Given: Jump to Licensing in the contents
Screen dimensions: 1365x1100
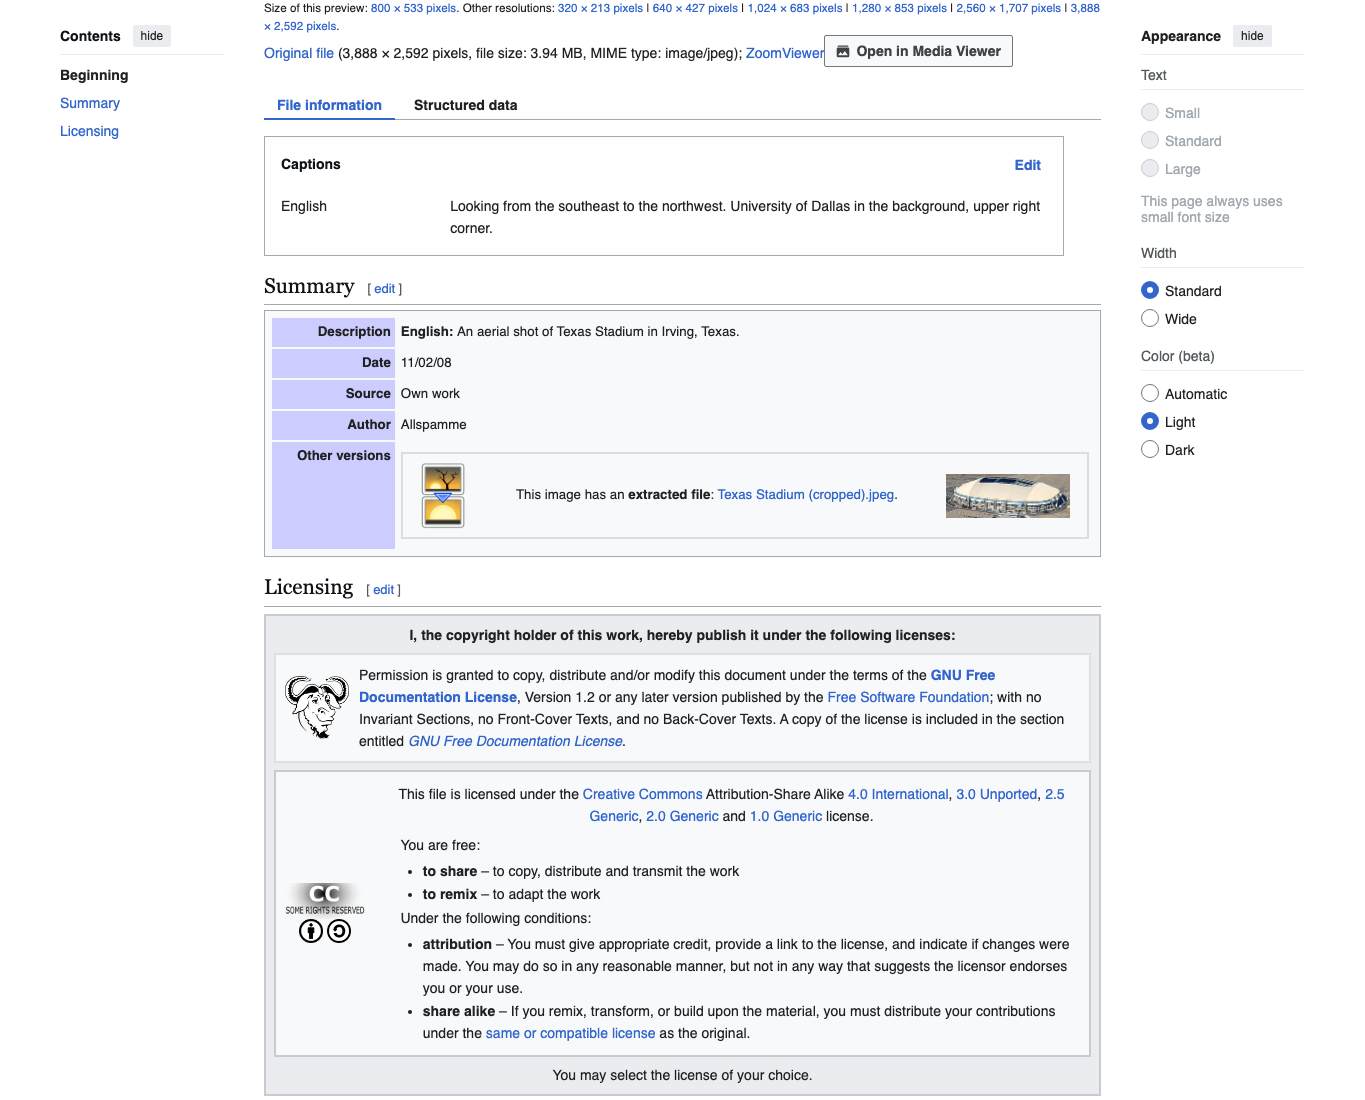Looking at the screenshot, I should tap(89, 131).
